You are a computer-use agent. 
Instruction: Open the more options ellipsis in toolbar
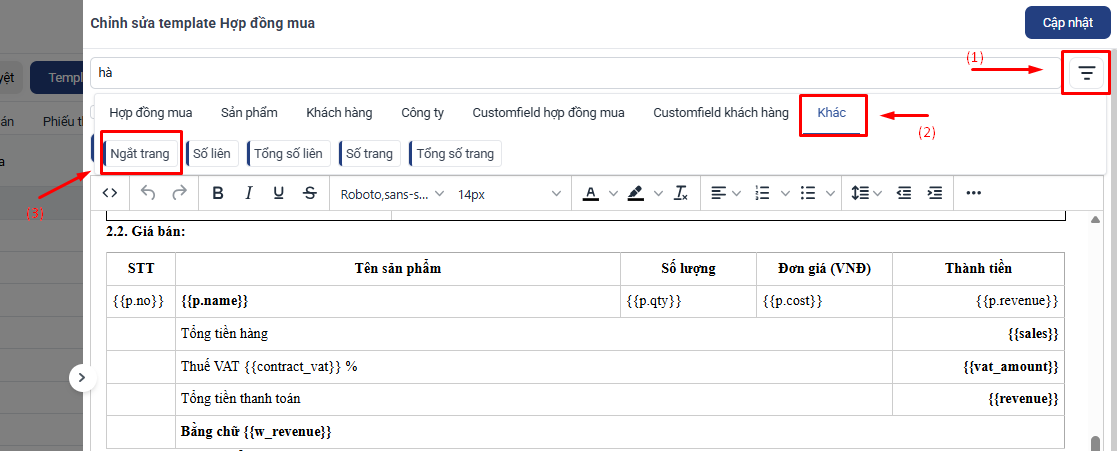pyautogui.click(x=974, y=193)
